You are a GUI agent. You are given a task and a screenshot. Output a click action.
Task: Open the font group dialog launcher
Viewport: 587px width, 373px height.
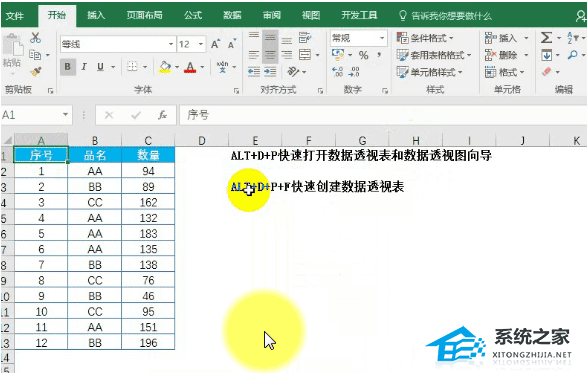point(236,90)
